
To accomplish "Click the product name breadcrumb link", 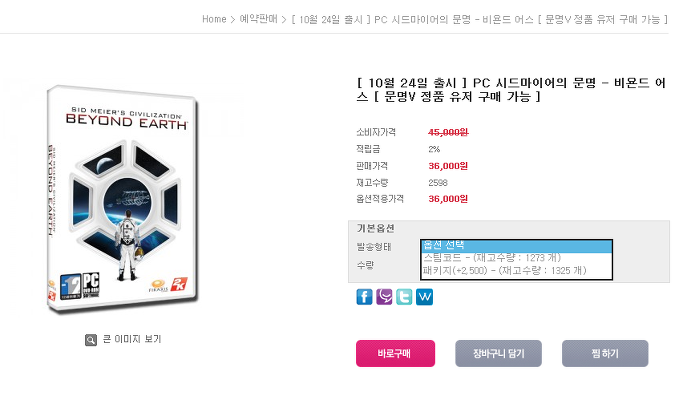I will [479, 19].
